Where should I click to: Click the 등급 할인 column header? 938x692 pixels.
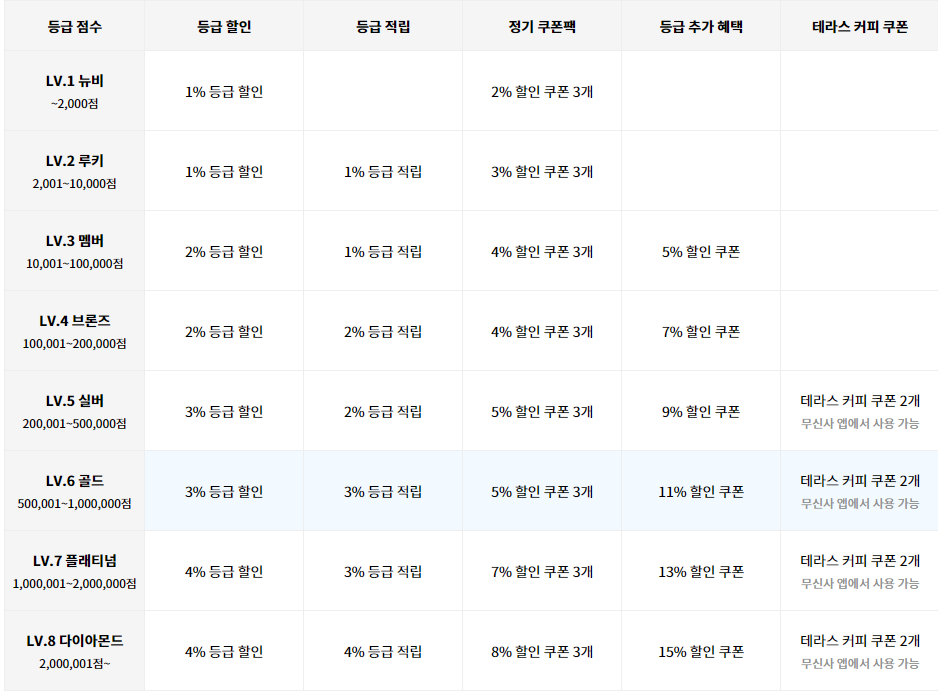click(224, 26)
